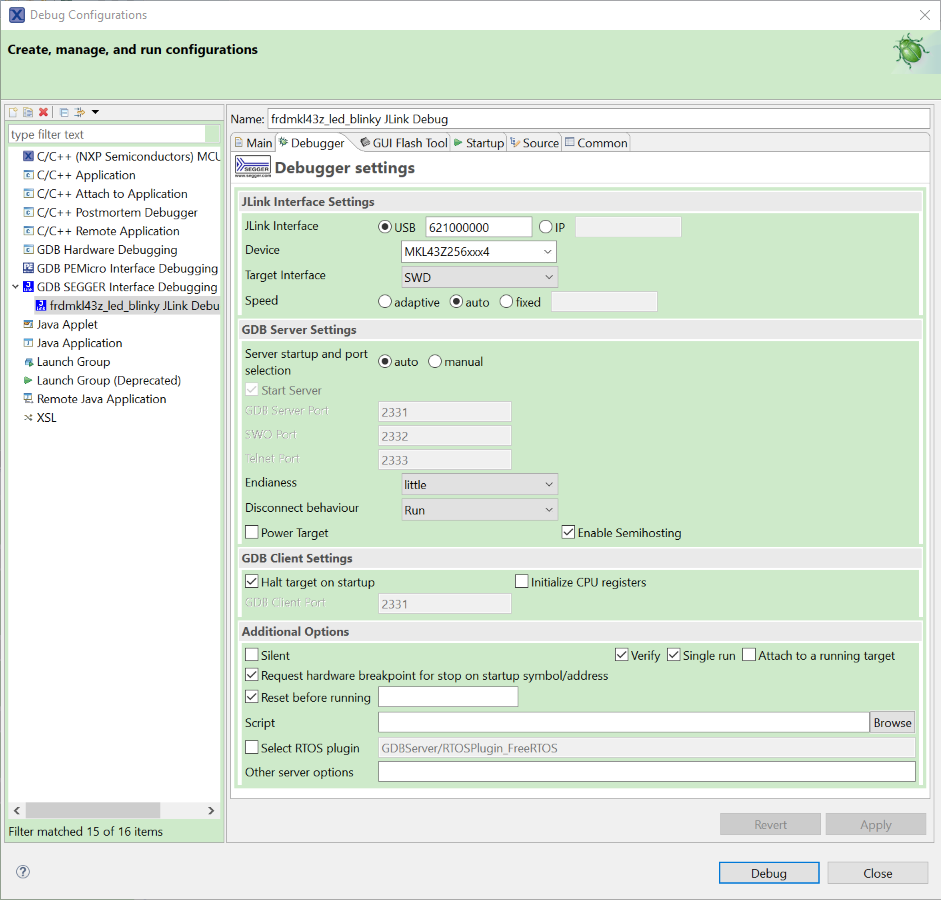Toggle Attach to a running target checkbox

pos(749,655)
